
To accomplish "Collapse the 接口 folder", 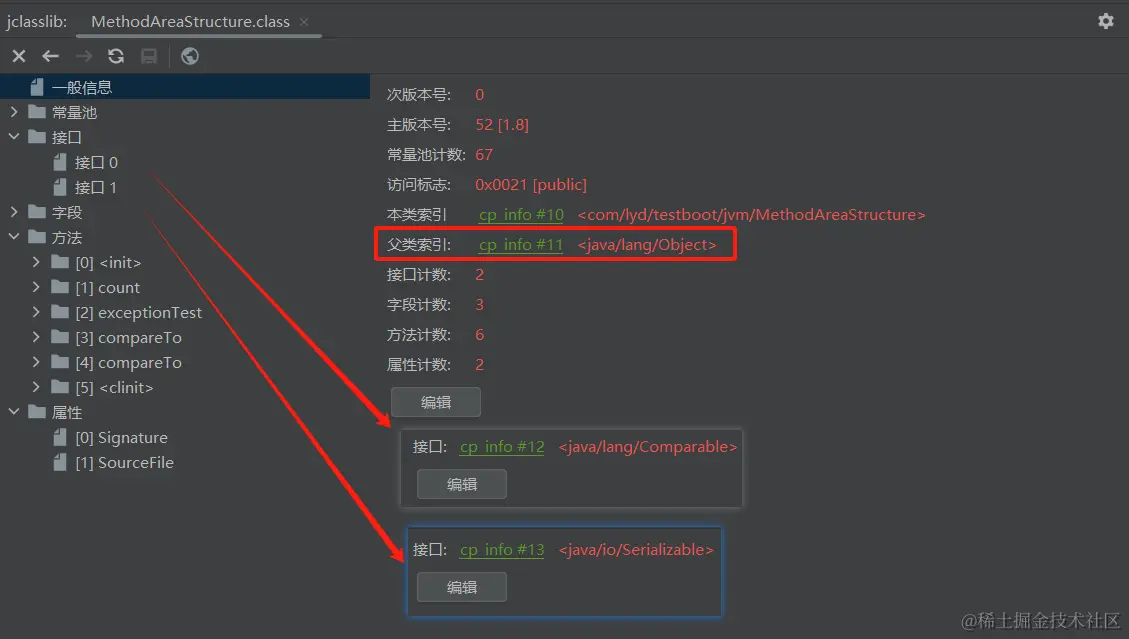I will point(14,136).
